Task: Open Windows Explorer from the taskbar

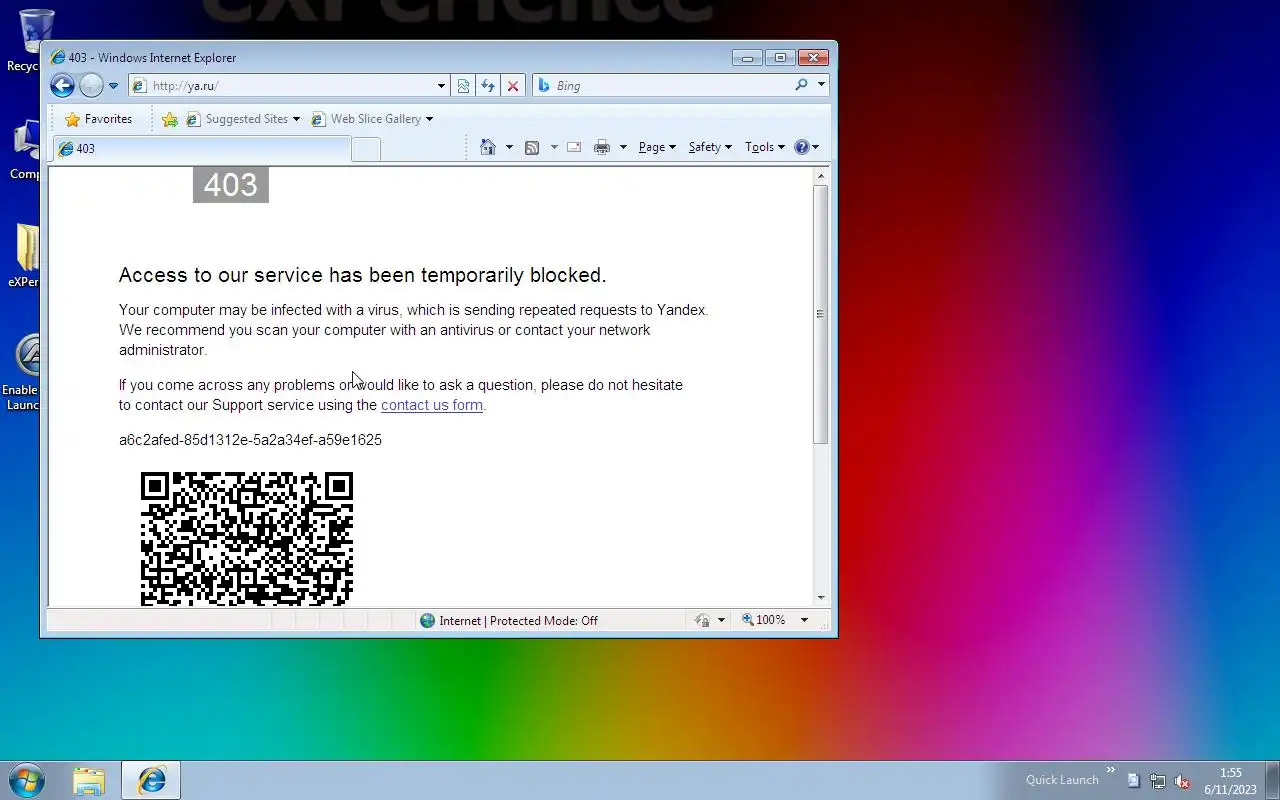Action: coord(89,780)
